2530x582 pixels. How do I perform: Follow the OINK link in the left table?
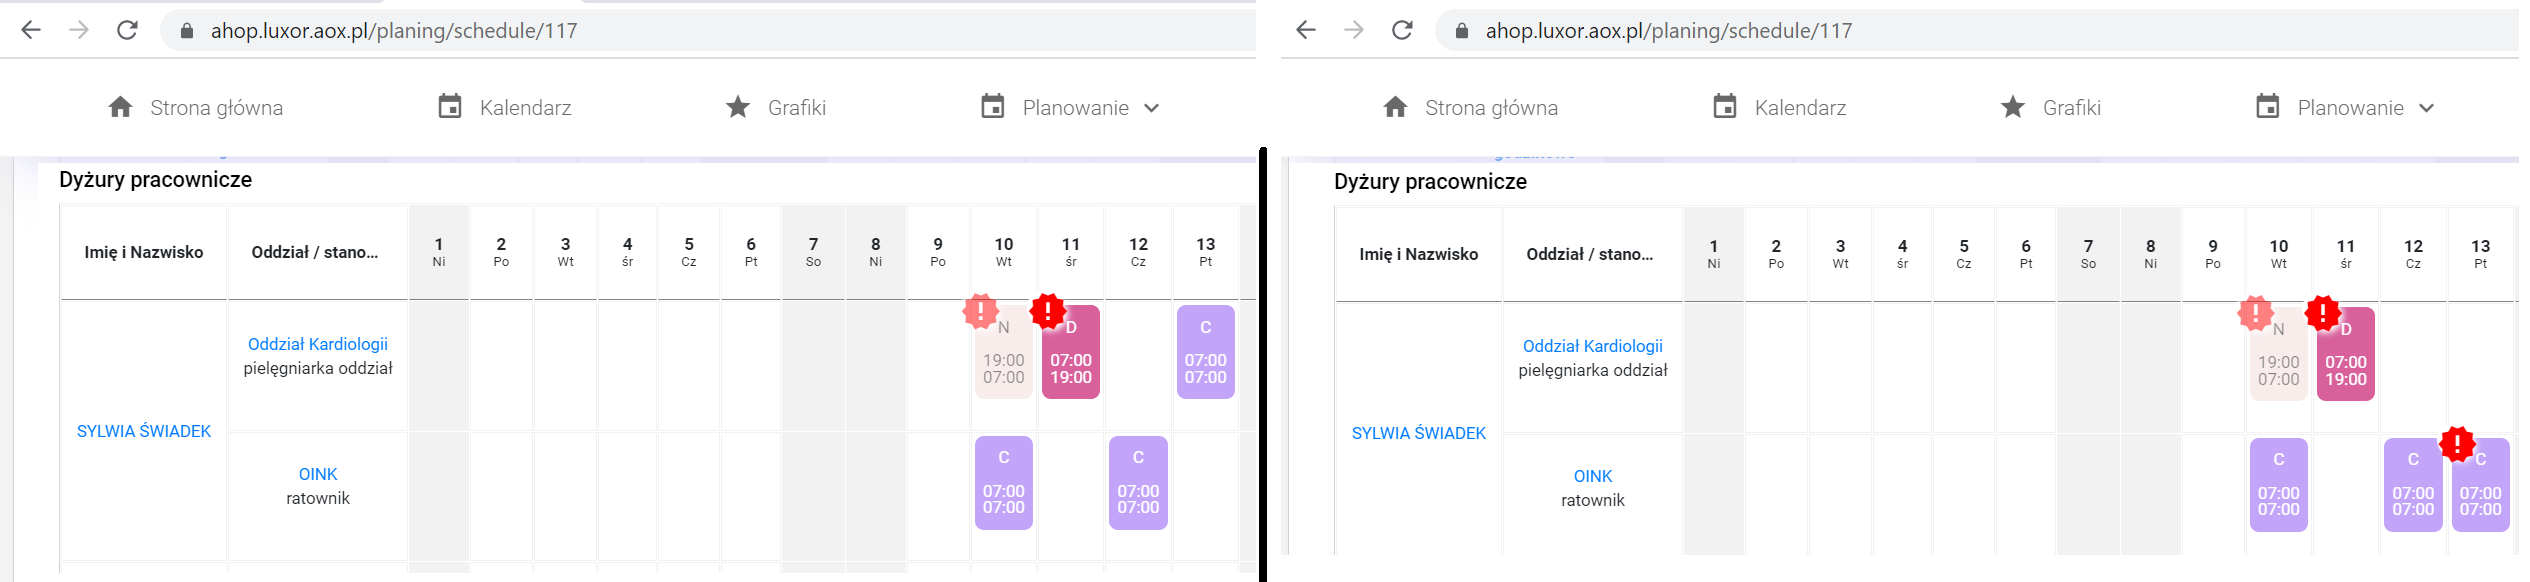pyautogui.click(x=318, y=474)
